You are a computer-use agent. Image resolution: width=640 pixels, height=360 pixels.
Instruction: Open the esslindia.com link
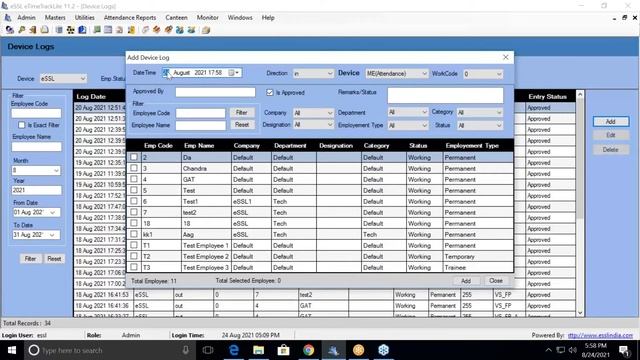tap(600, 335)
